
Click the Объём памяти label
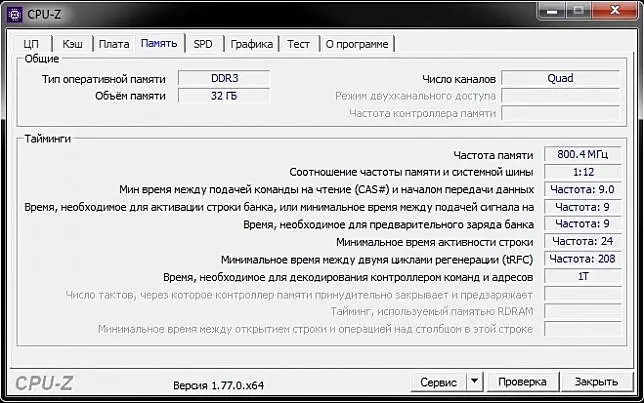coord(130,96)
